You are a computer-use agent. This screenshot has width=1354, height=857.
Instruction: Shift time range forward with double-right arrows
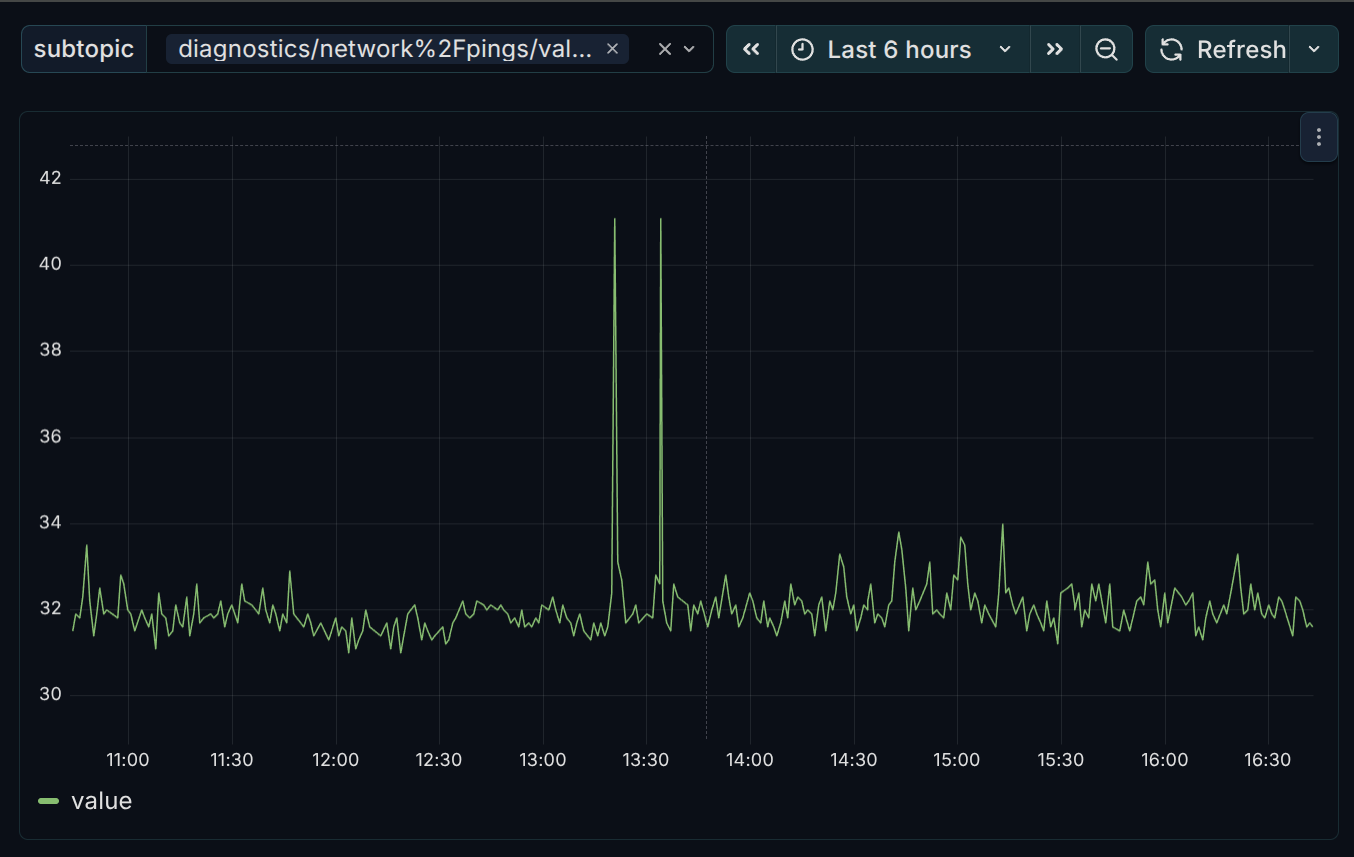1055,49
